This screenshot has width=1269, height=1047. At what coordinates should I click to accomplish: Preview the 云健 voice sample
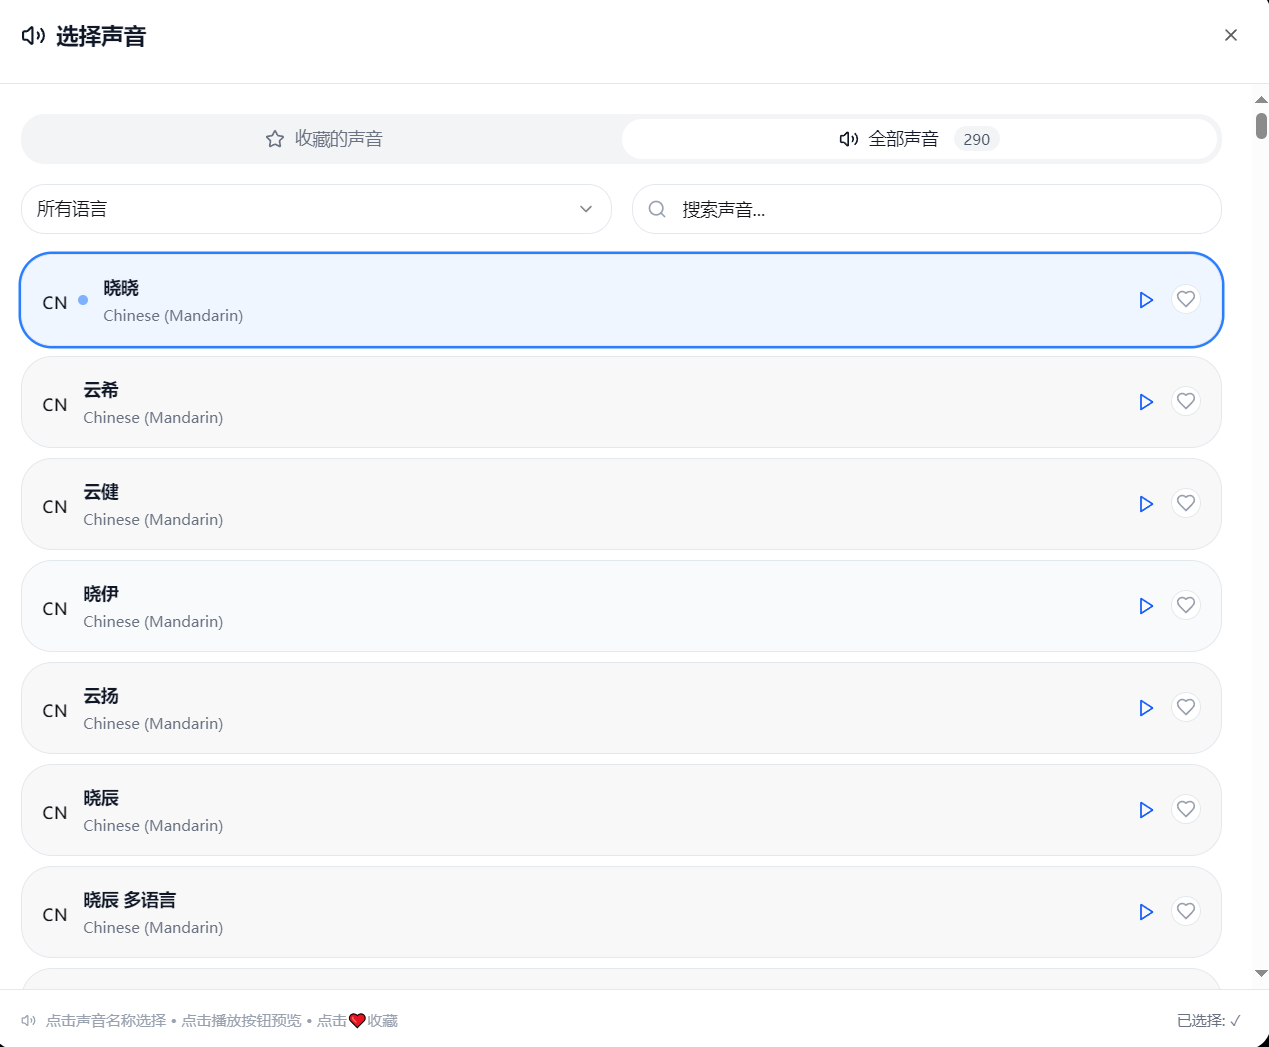pos(1146,504)
